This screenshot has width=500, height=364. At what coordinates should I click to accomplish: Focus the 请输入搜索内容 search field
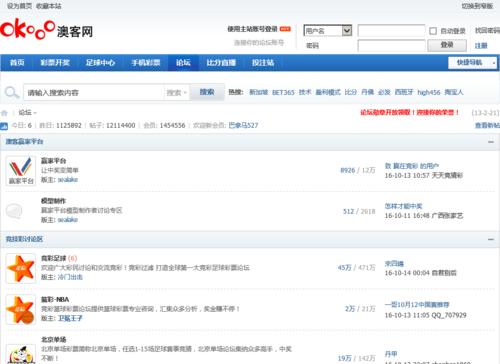pyautogui.click(x=94, y=92)
